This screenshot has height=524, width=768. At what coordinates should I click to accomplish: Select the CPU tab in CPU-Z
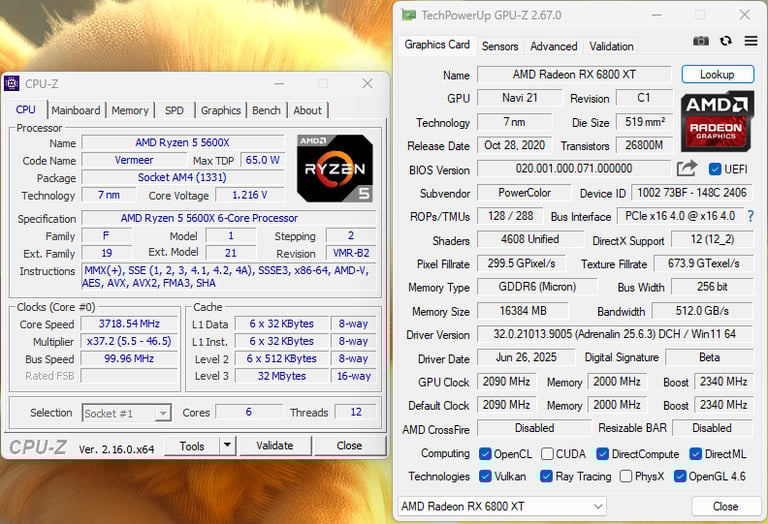[x=25, y=109]
